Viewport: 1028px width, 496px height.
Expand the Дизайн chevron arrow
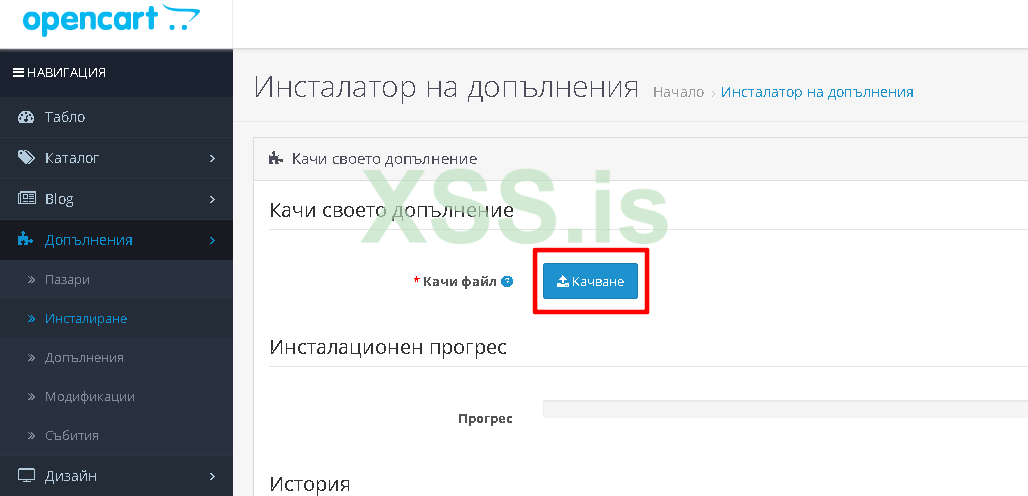tap(212, 476)
